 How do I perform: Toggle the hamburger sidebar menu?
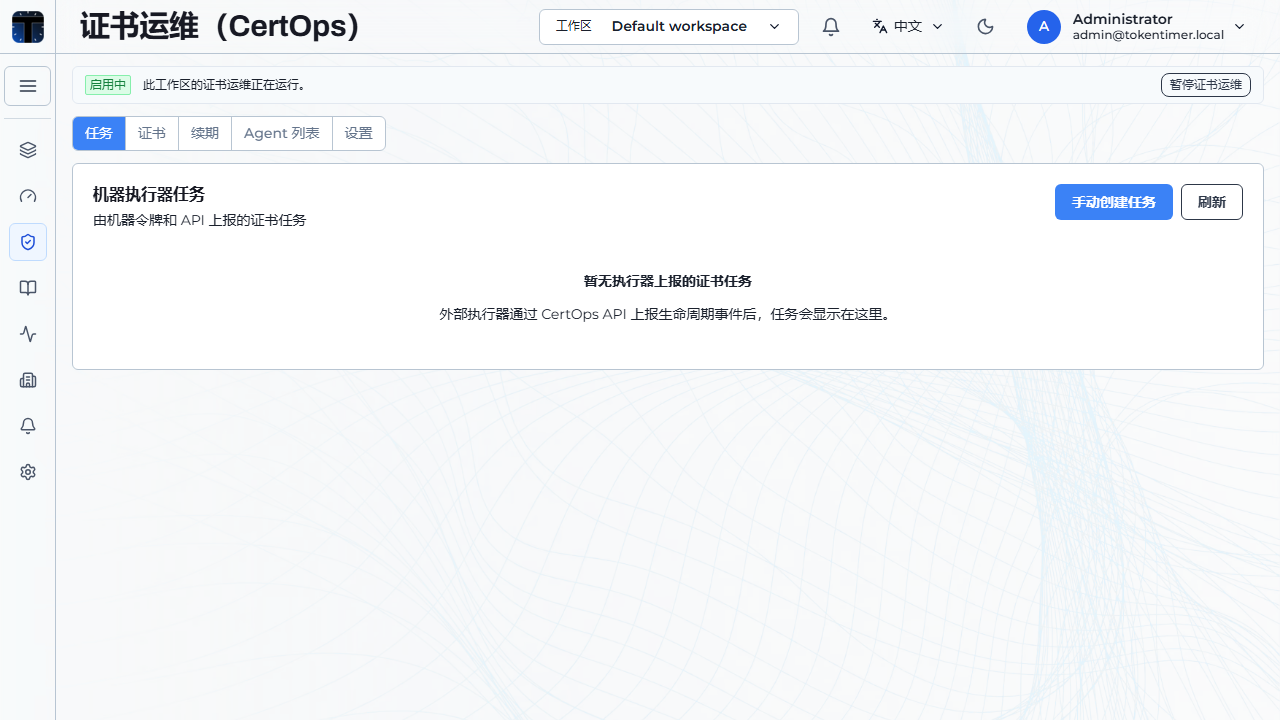coord(28,86)
